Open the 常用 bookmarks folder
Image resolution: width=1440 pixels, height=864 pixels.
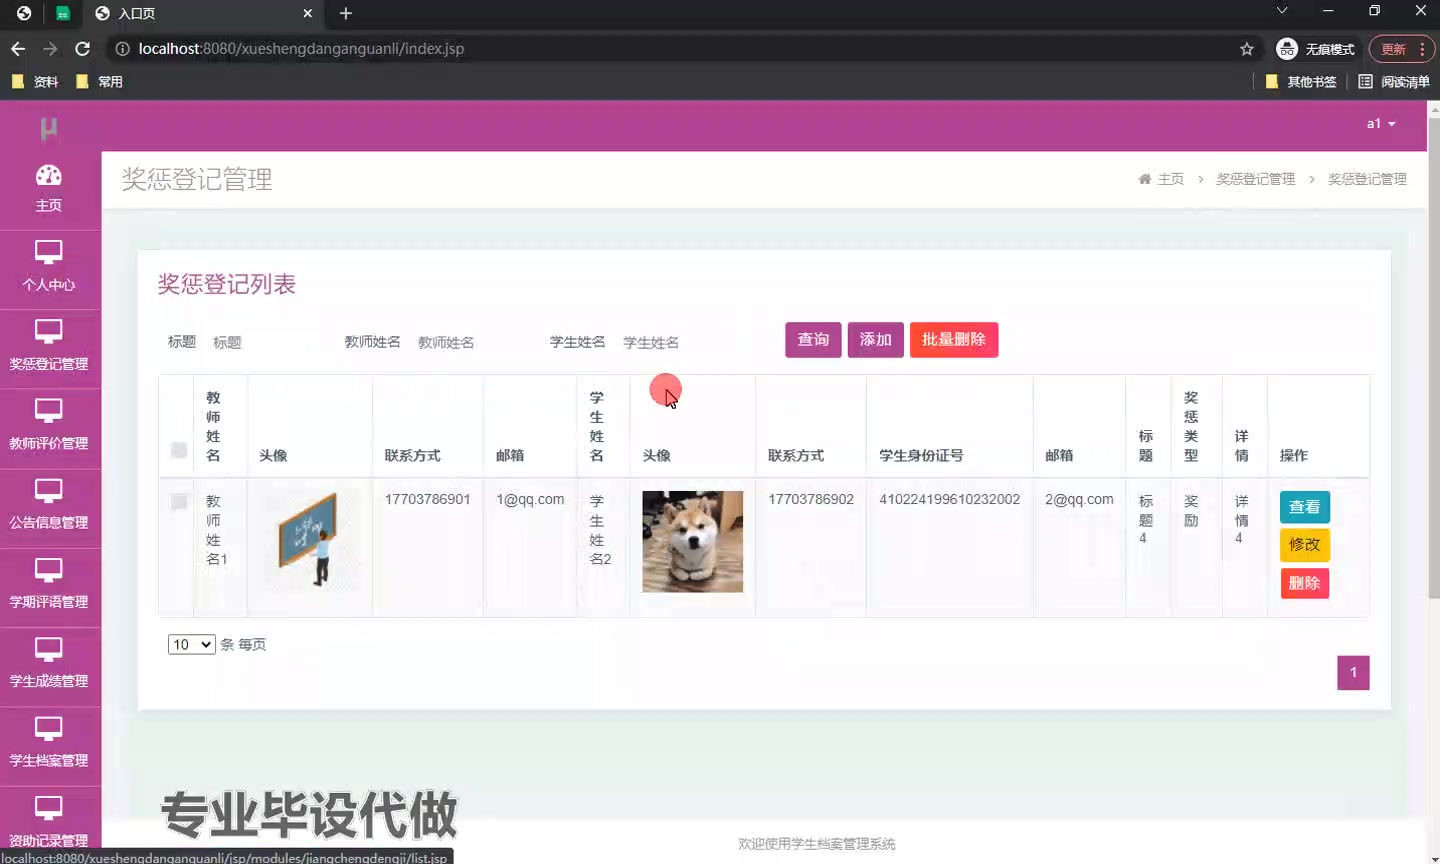coord(100,81)
